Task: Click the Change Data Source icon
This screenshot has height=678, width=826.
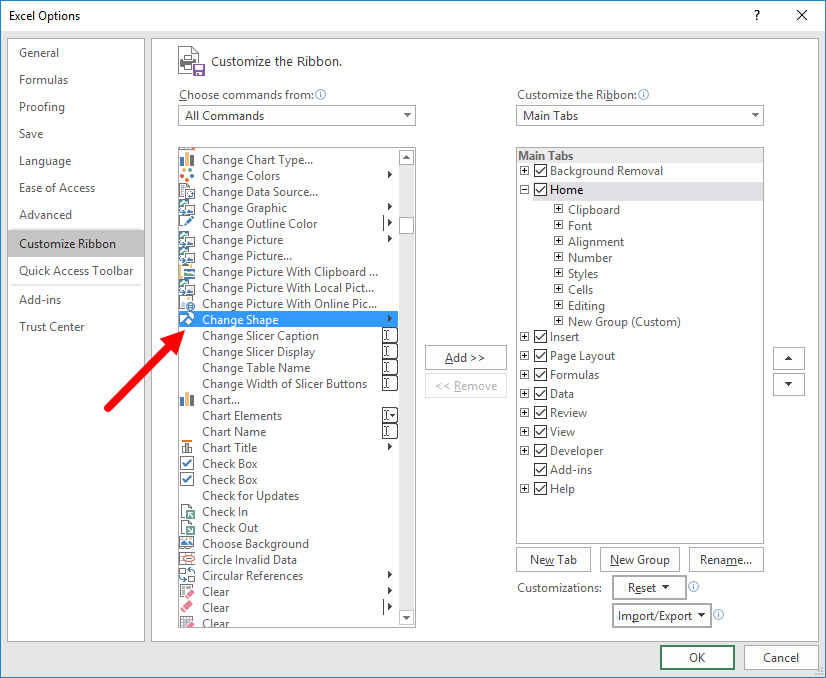Action: coord(187,191)
